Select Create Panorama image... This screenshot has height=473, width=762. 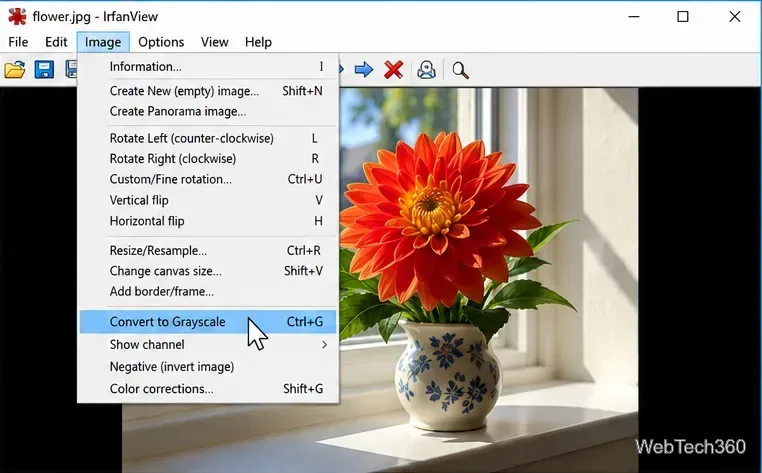(x=208, y=111)
